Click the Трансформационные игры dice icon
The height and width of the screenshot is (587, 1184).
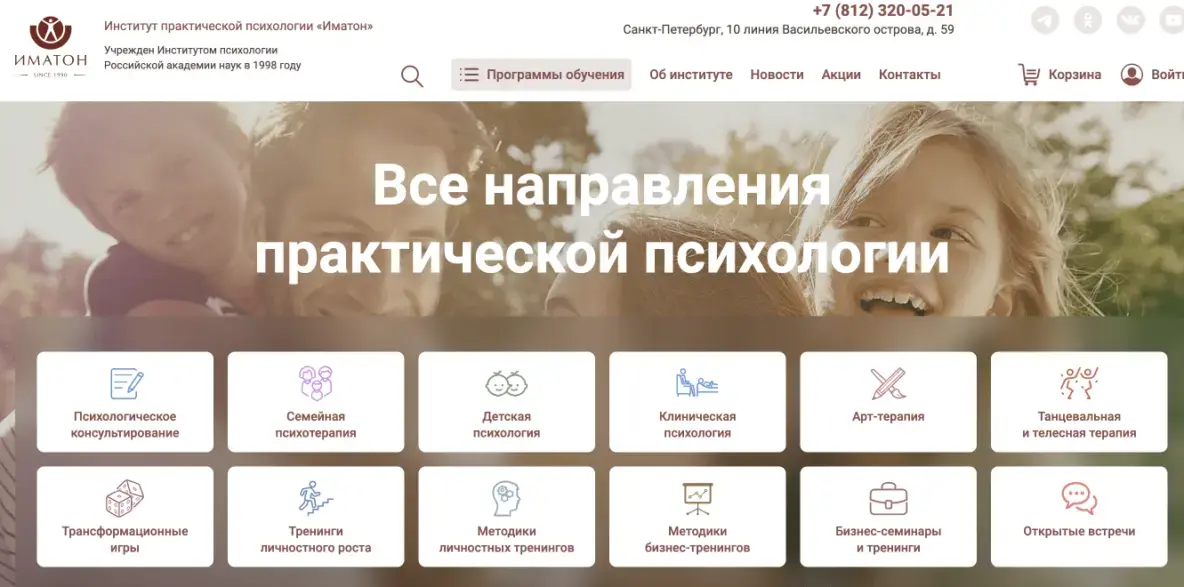click(124, 498)
